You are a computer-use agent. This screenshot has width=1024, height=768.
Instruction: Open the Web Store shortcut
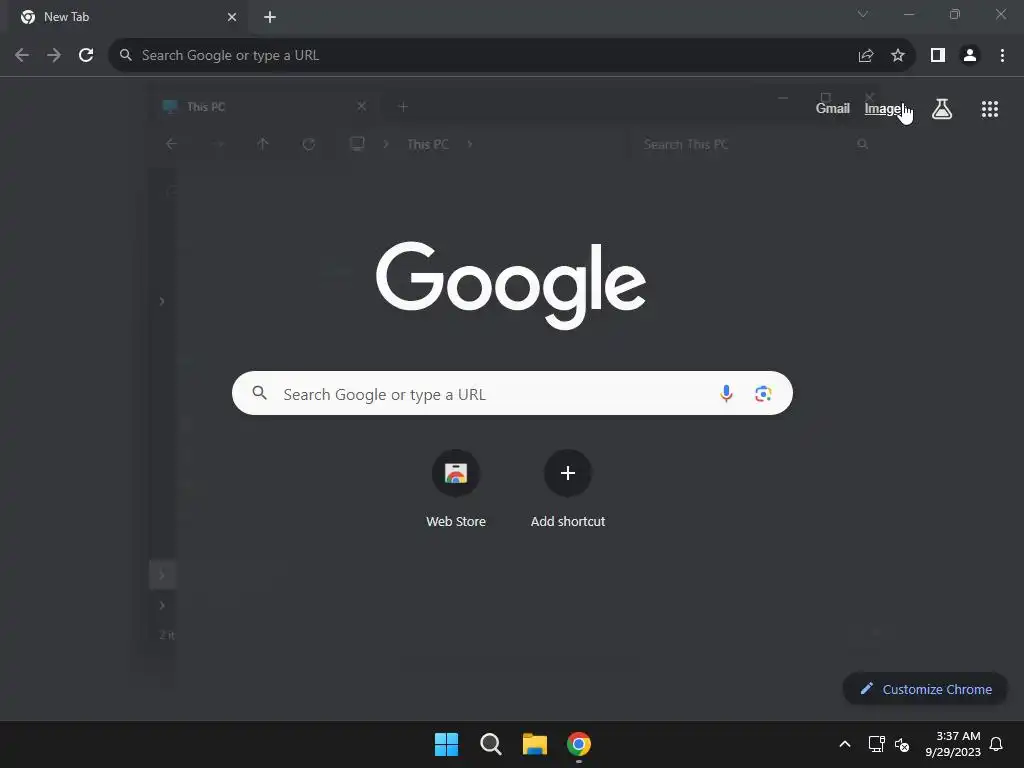click(456, 490)
